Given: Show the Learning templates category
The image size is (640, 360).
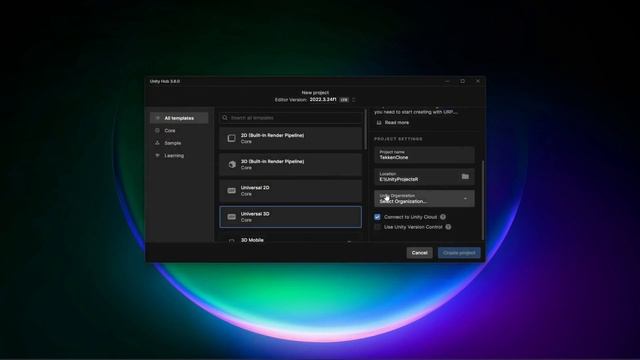Looking at the screenshot, I should (x=174, y=156).
